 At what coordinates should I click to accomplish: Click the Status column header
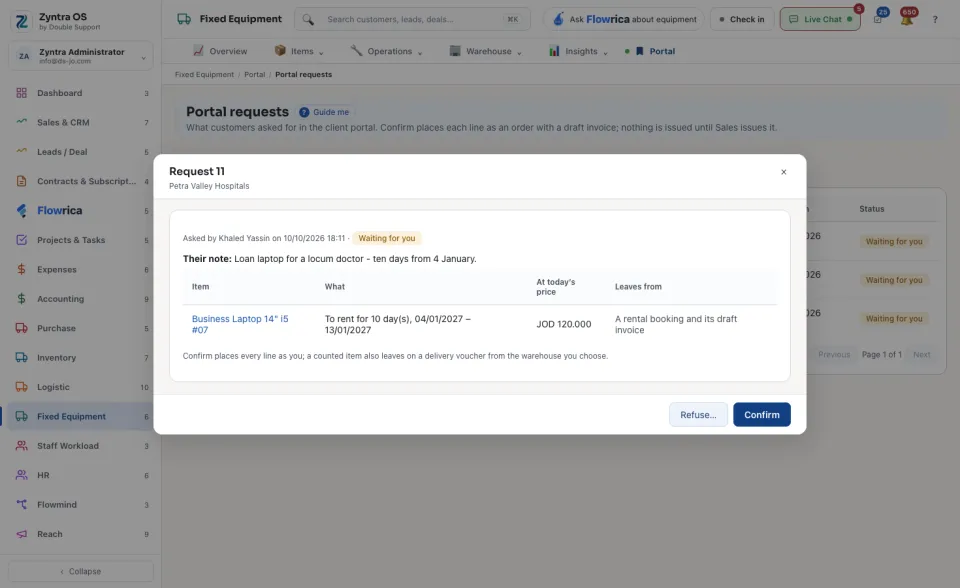871,209
